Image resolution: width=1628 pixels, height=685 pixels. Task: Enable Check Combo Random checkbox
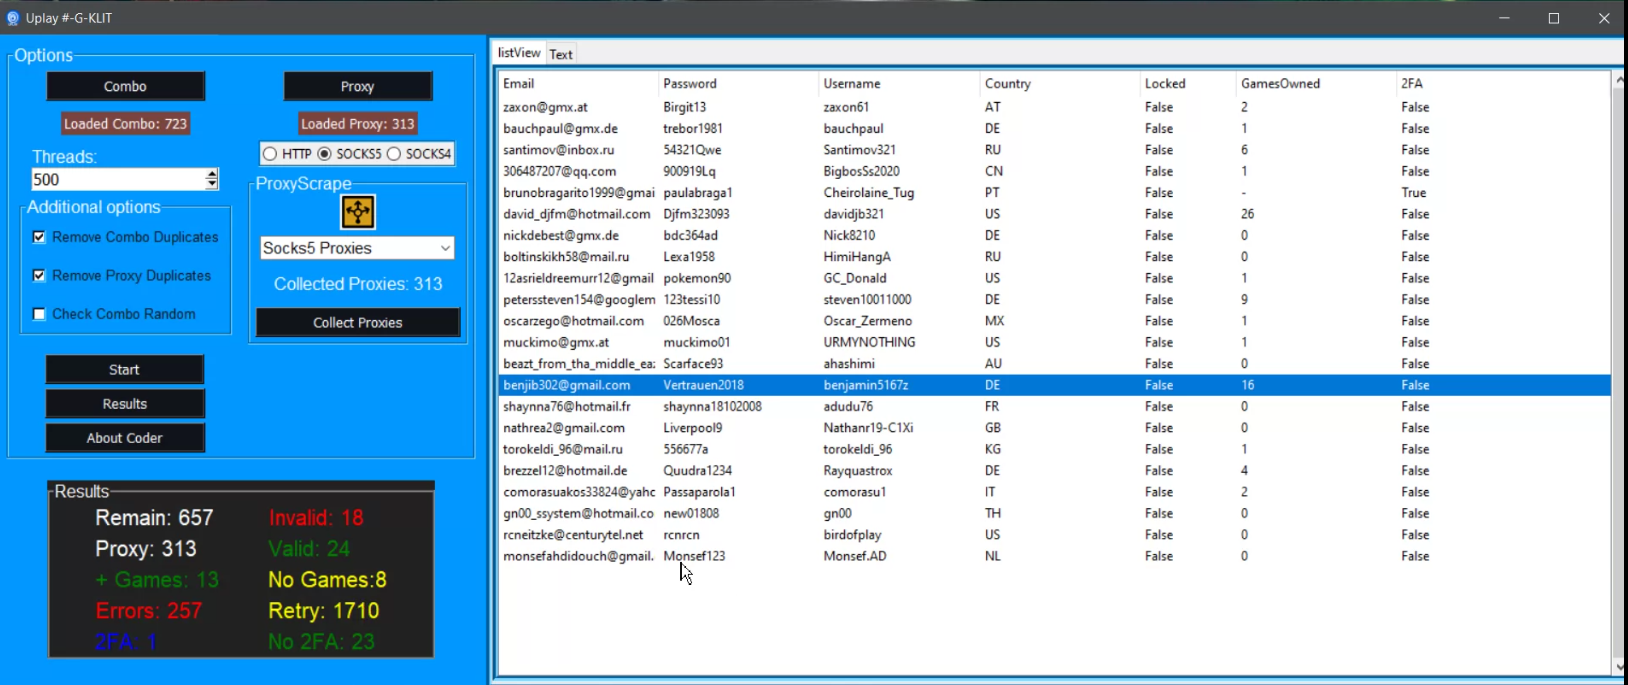(x=39, y=314)
